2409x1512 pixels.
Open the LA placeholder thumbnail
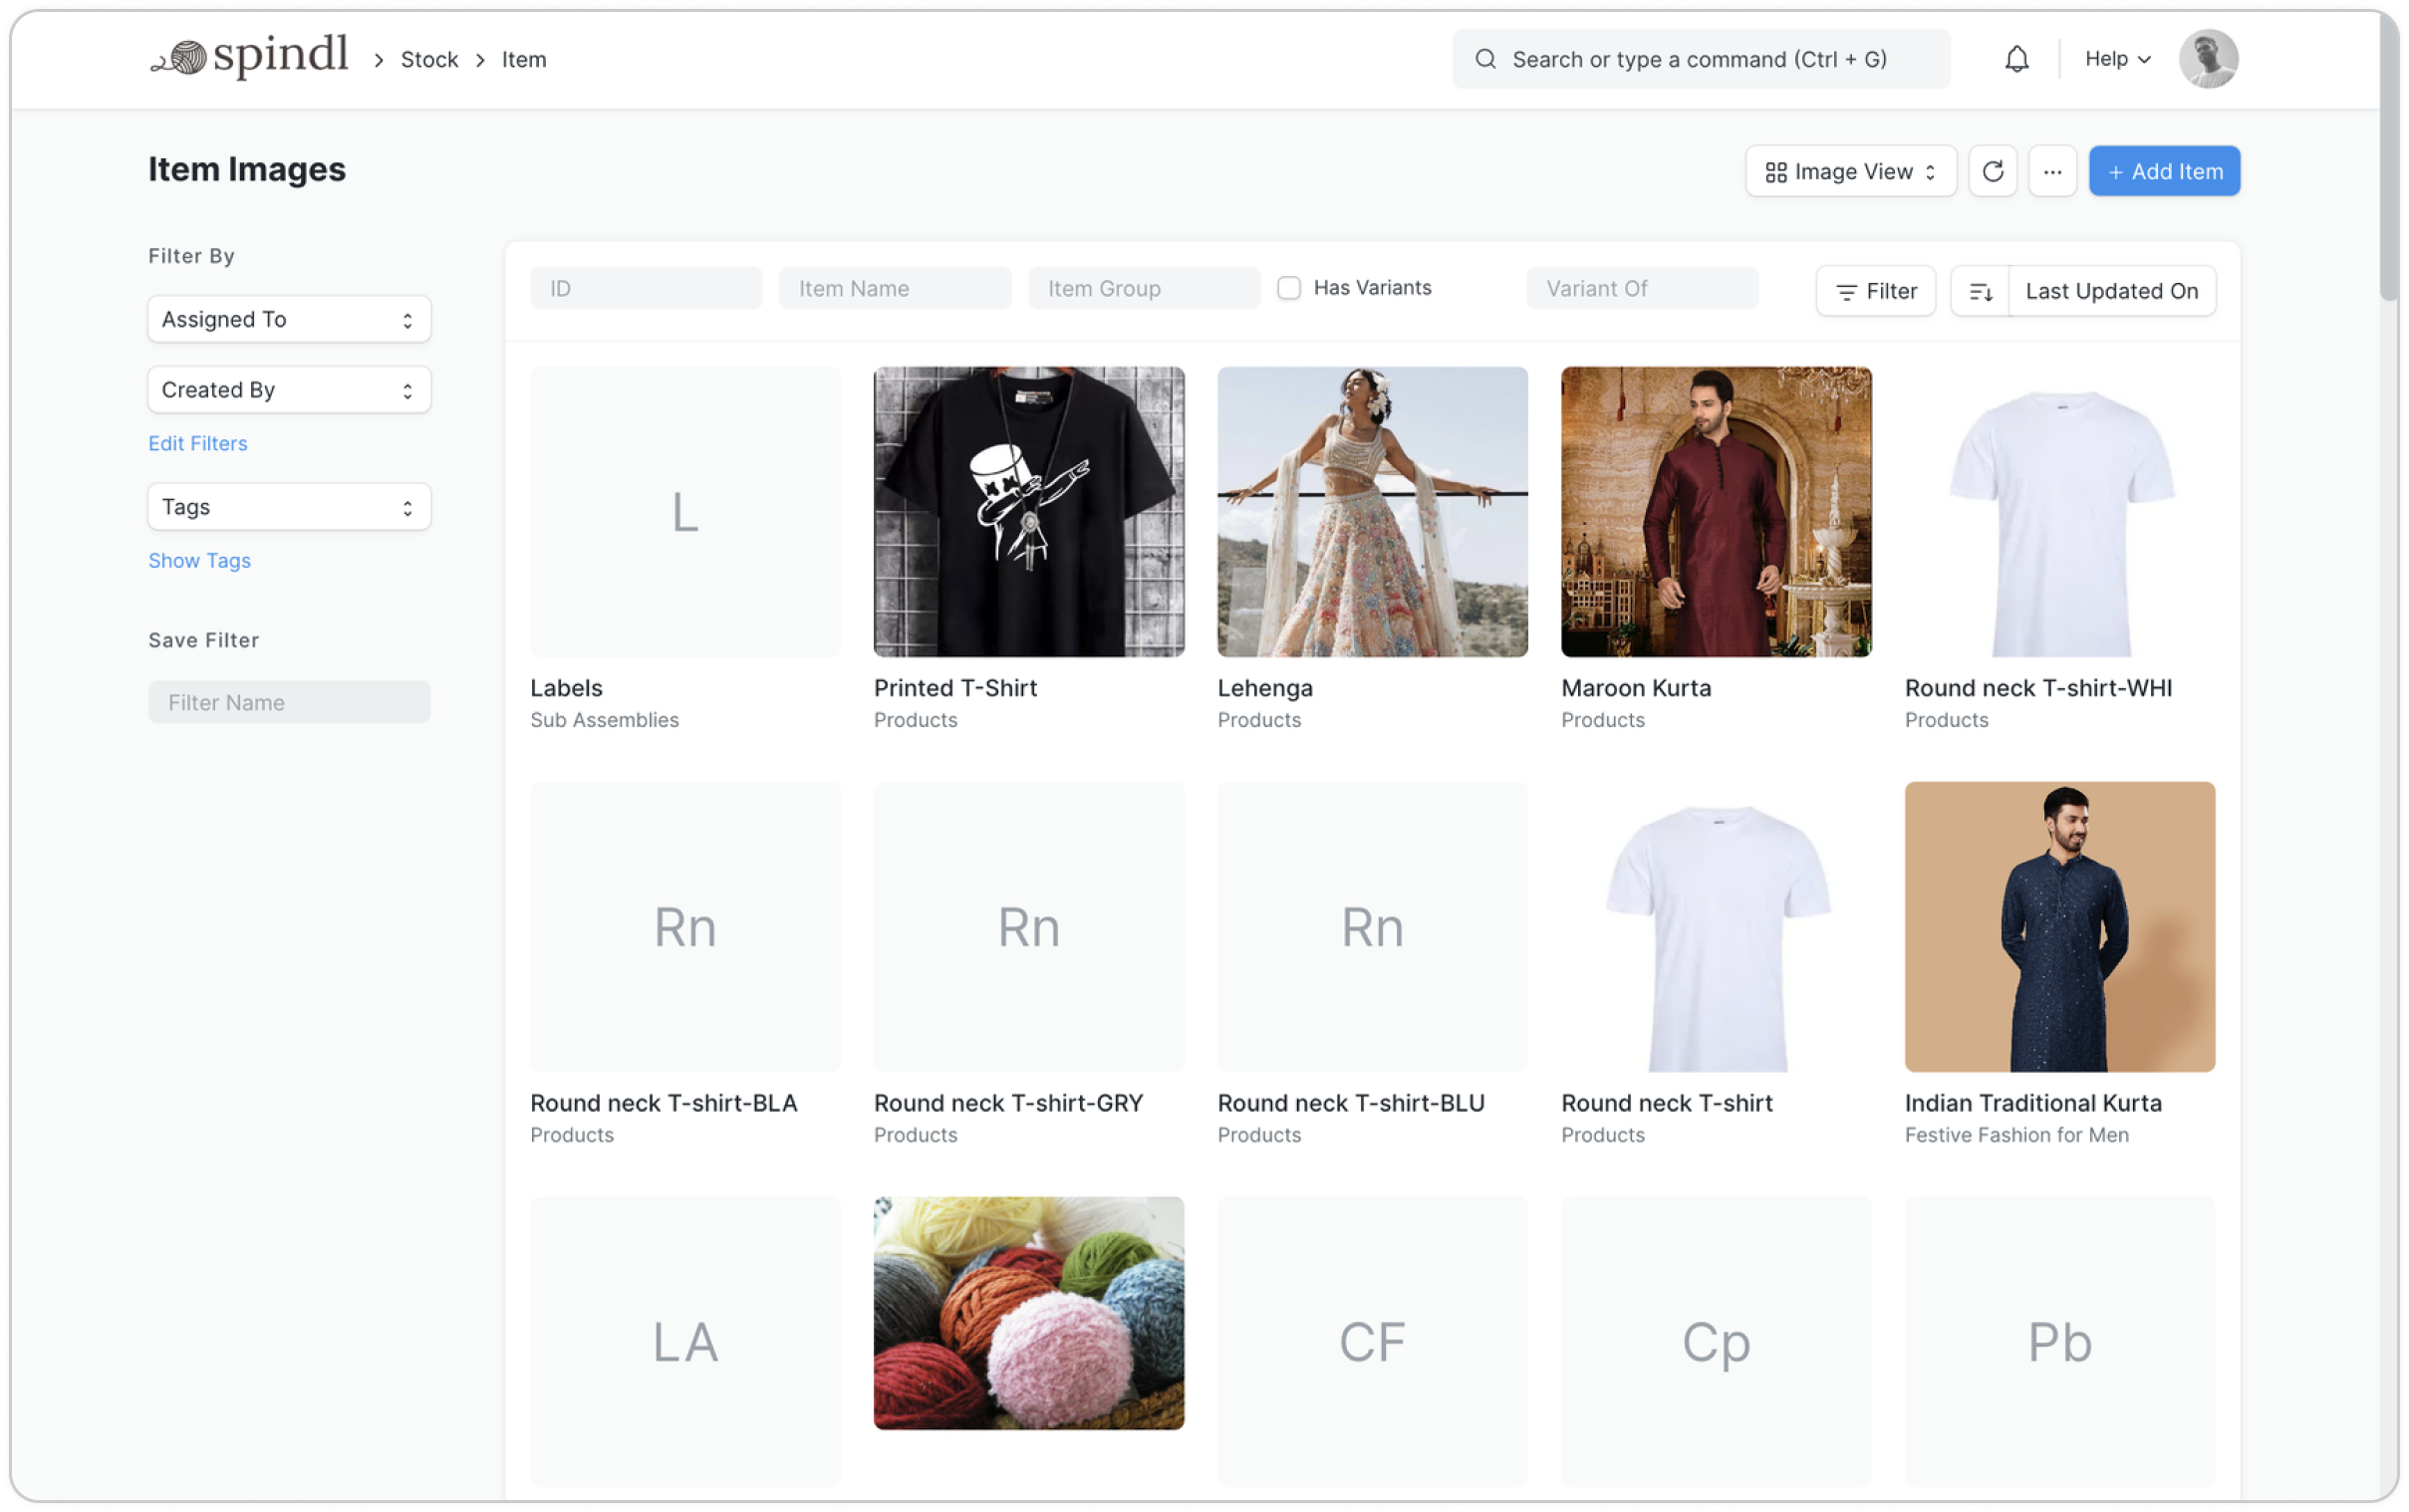(x=685, y=1341)
